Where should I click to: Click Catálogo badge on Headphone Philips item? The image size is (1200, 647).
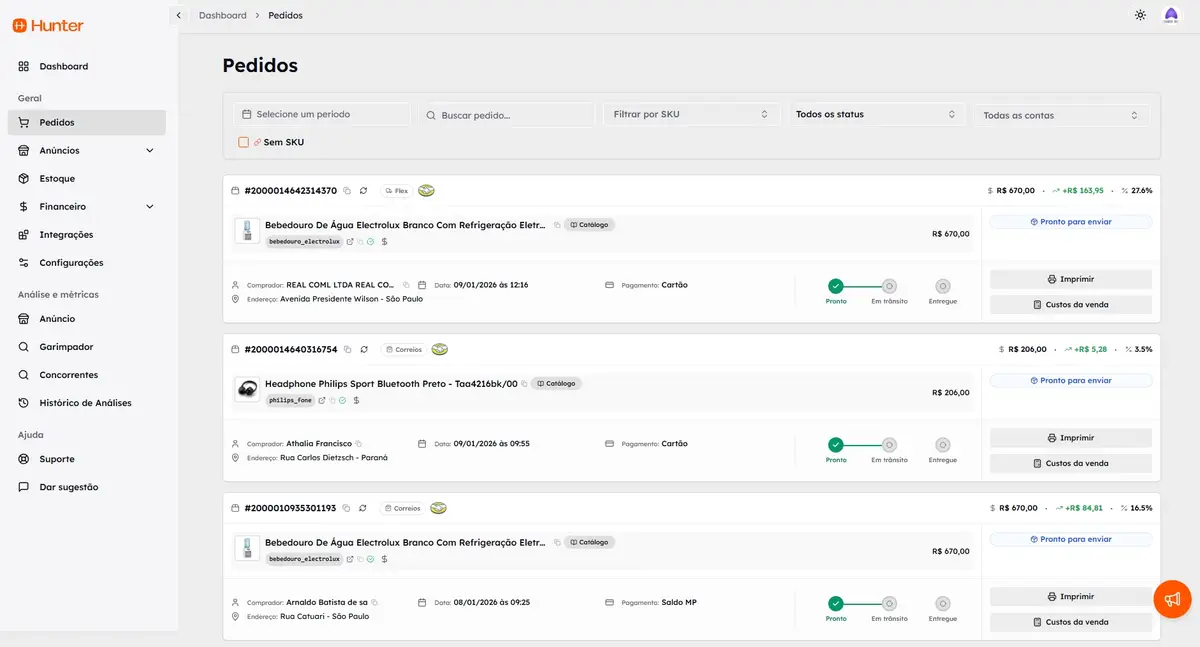pyautogui.click(x=556, y=383)
